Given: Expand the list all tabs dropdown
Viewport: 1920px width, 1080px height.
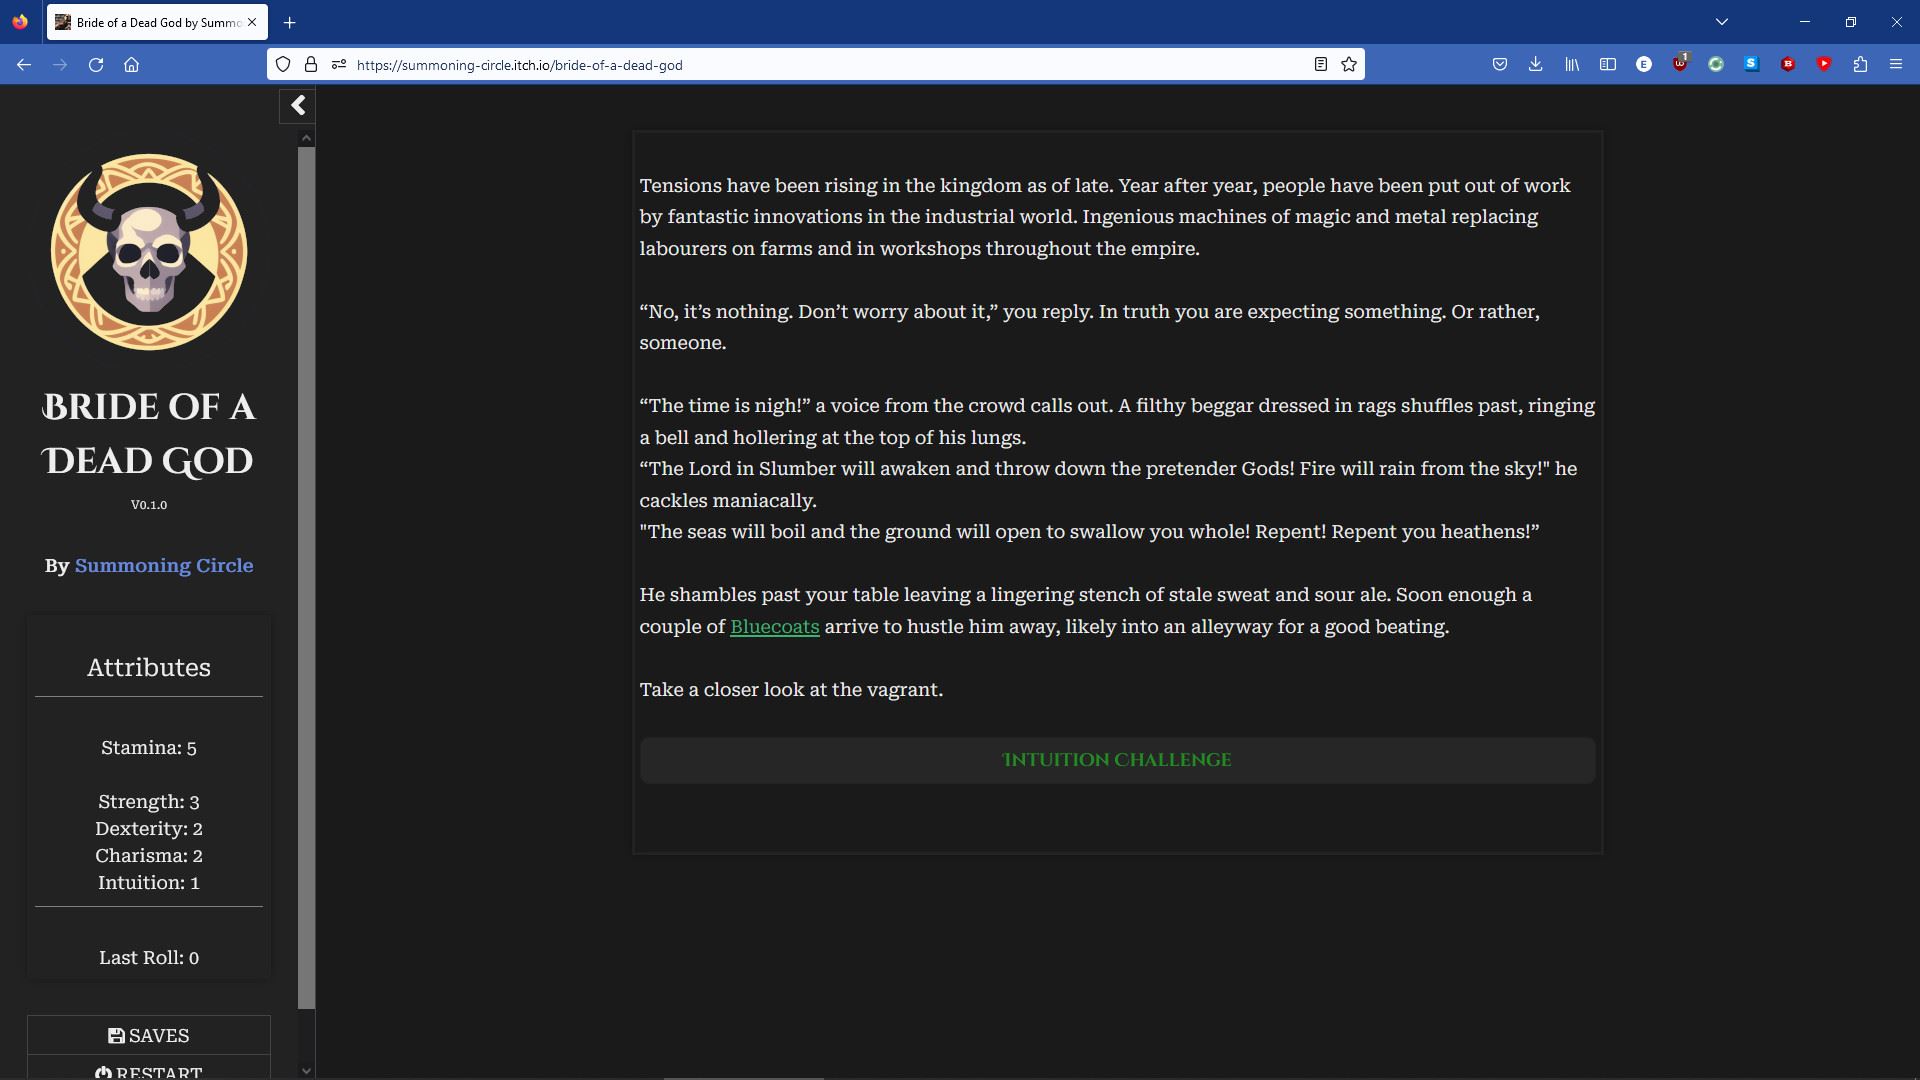Looking at the screenshot, I should 1721,22.
